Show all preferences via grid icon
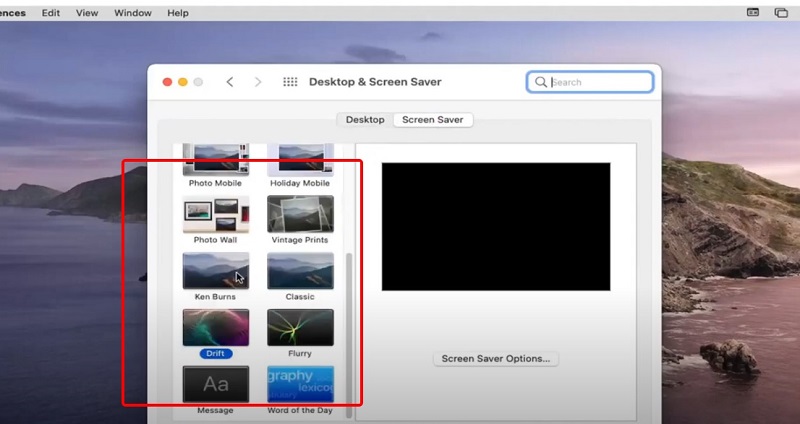This screenshot has width=800, height=424. tap(290, 82)
